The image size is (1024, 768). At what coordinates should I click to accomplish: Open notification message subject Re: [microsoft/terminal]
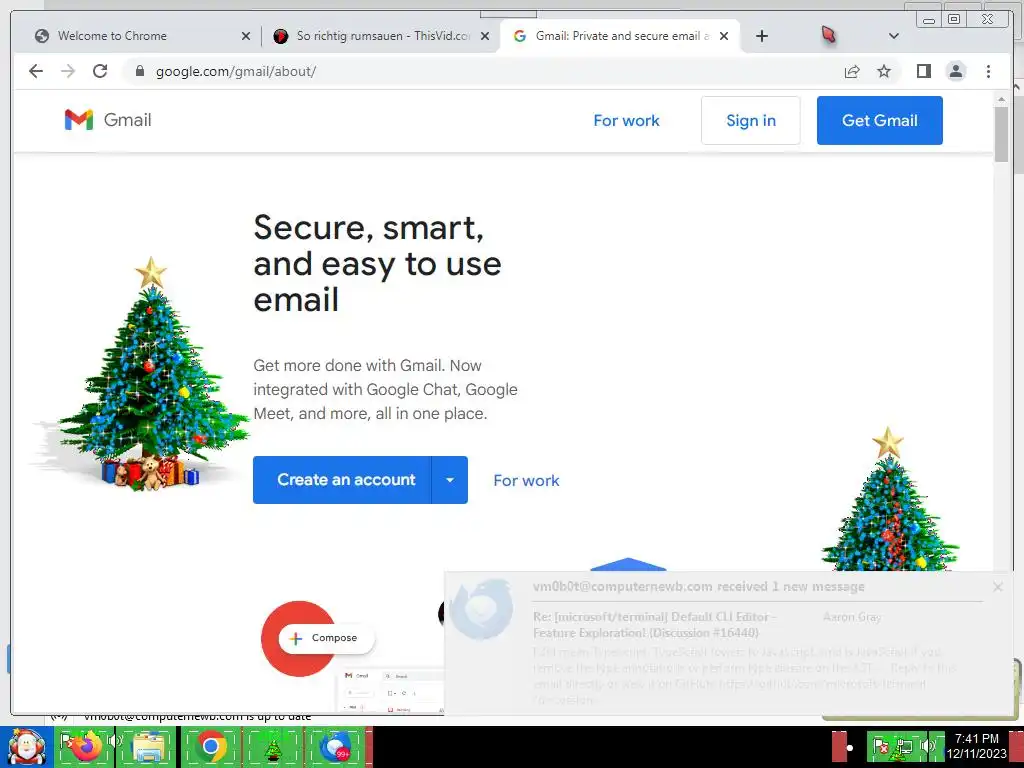654,625
